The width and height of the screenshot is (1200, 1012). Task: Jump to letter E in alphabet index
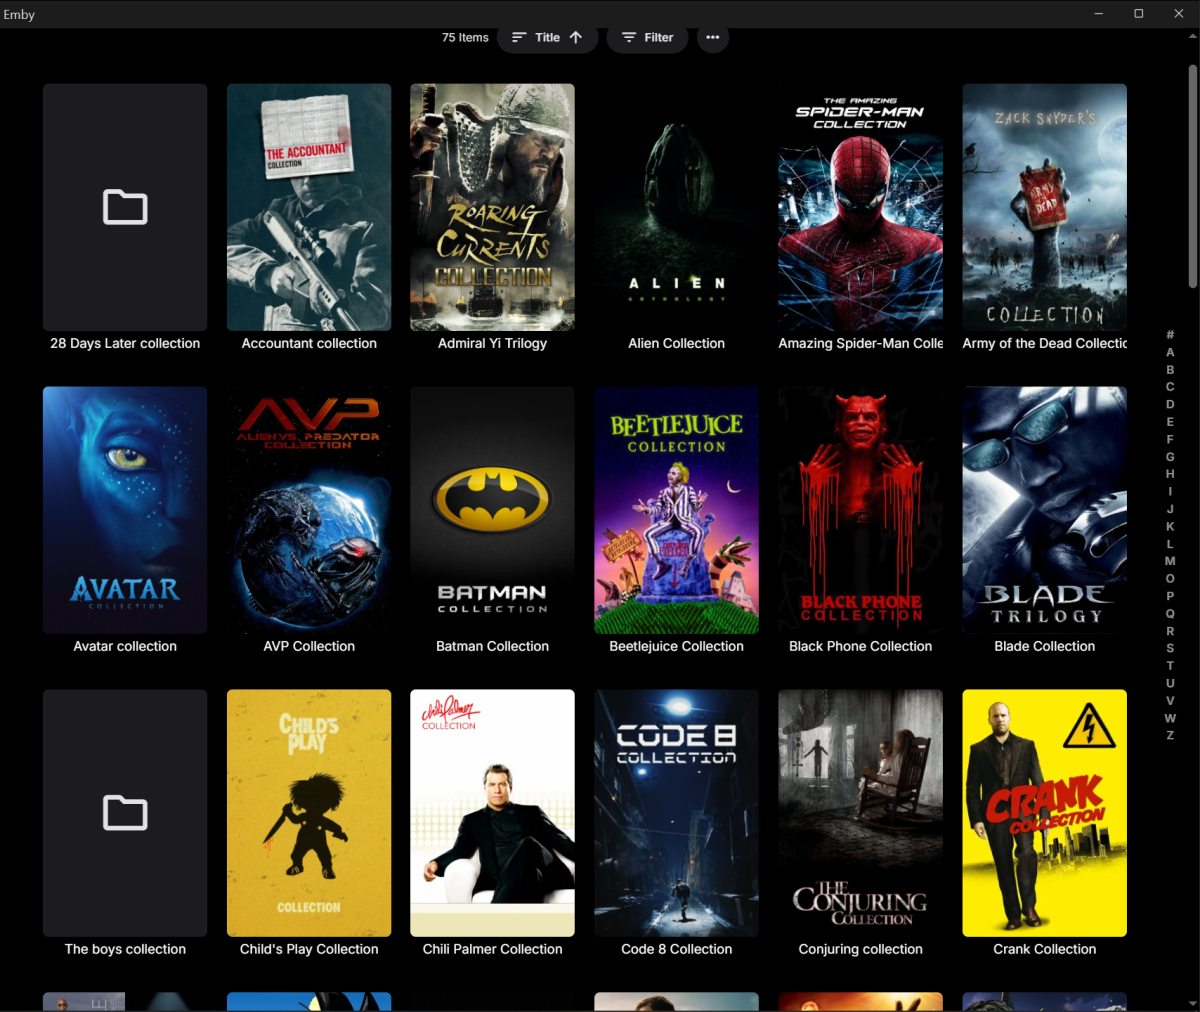[x=1170, y=422]
